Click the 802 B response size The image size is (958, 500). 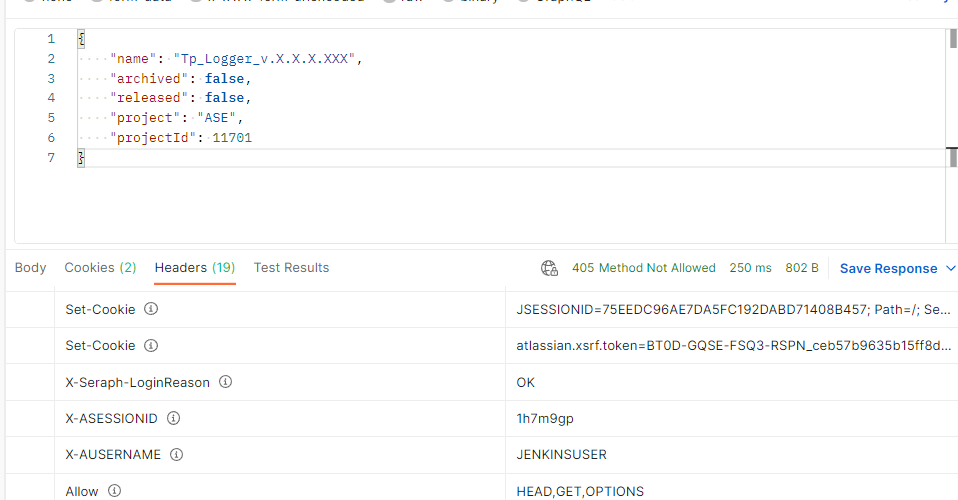802,268
